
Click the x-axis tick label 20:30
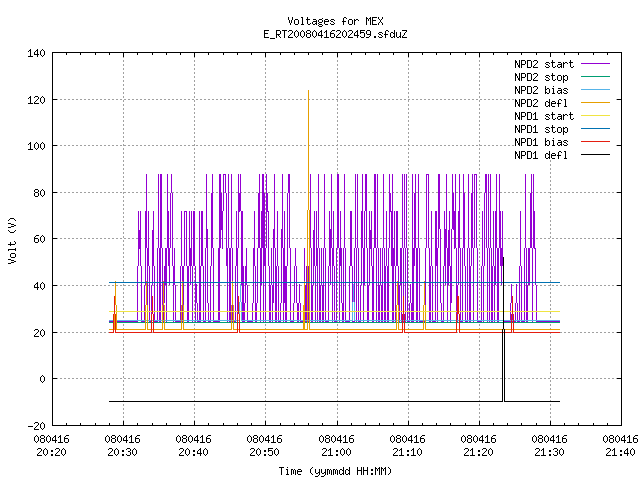[122, 452]
